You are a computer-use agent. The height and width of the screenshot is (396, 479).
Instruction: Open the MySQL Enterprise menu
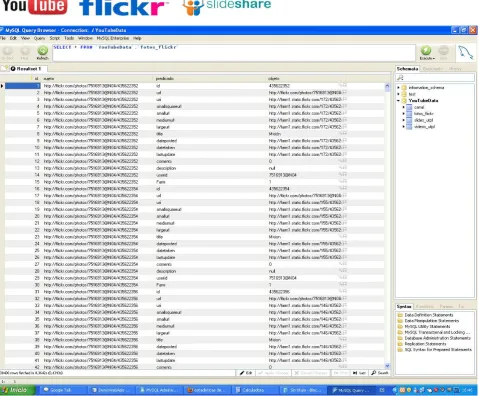pyautogui.click(x=113, y=38)
